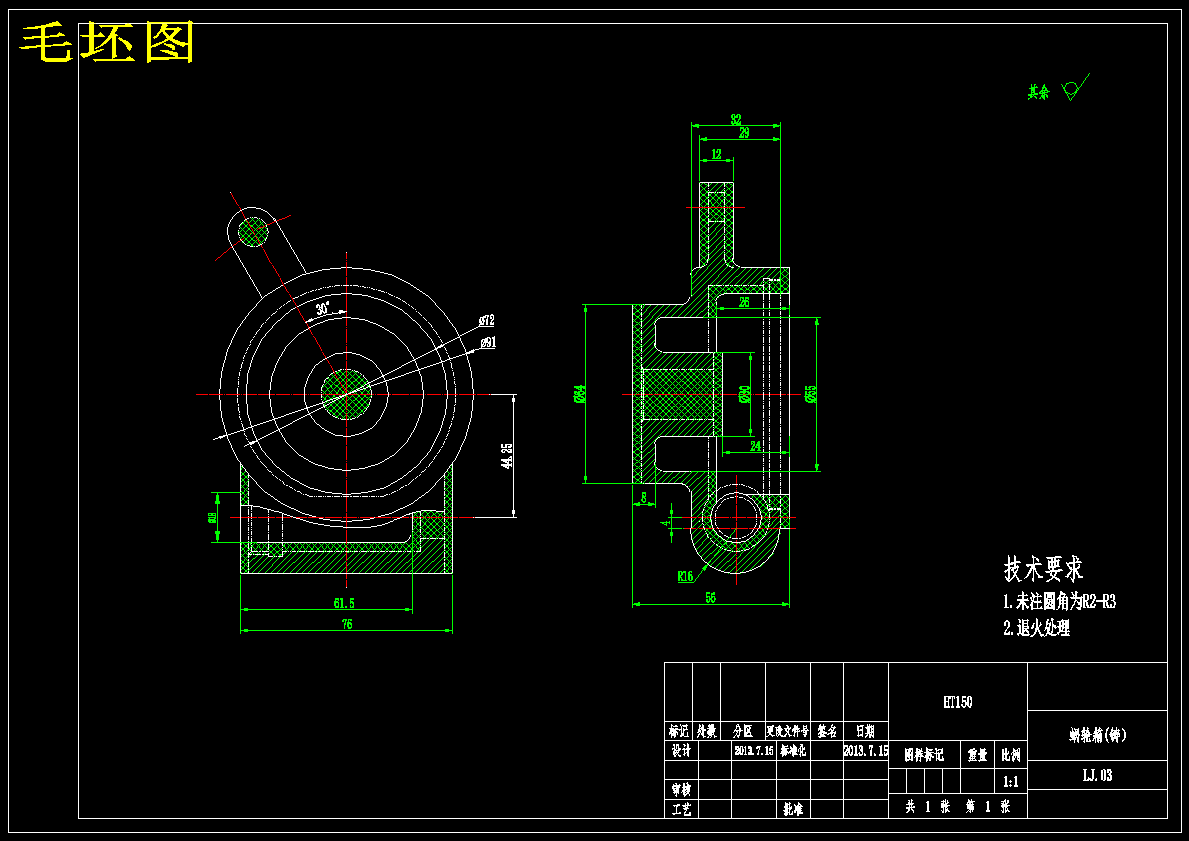1189x841 pixels.
Task: Select the 1:1 scale value
Action: [1011, 782]
